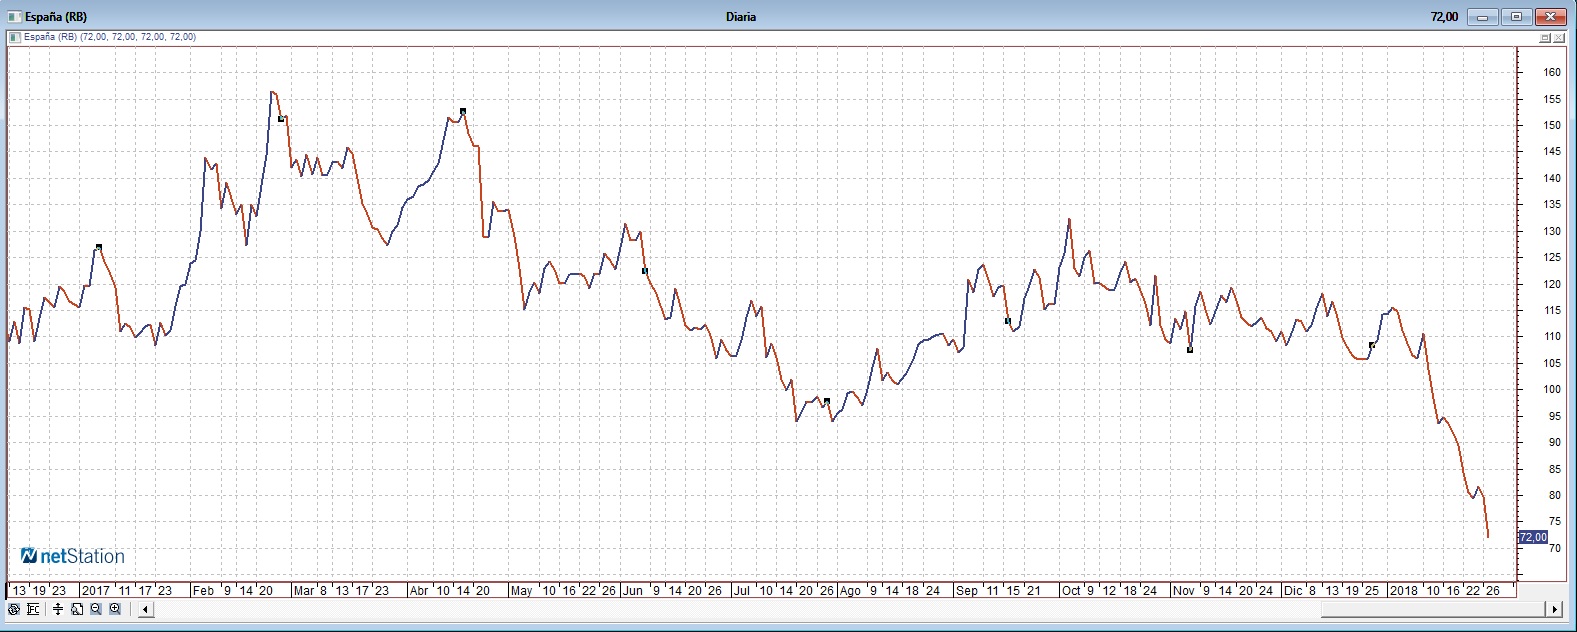Click the fit-to-page zoom icon

pyautogui.click(x=77, y=609)
